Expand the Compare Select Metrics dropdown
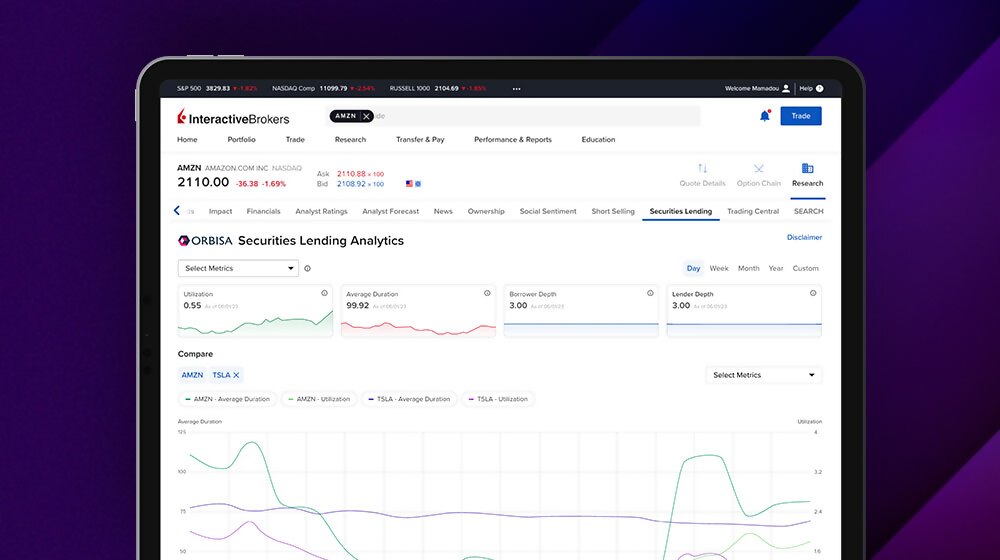1000x560 pixels. (x=764, y=375)
